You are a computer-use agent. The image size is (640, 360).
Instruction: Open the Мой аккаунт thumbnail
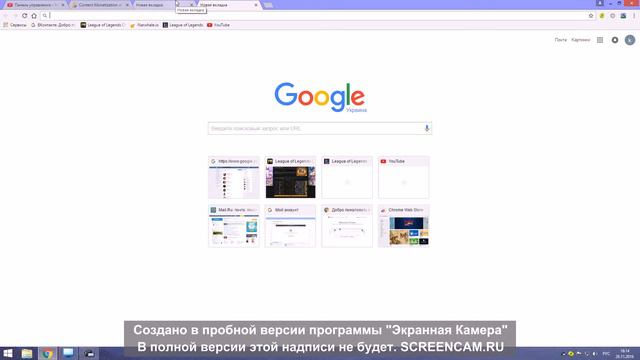click(x=290, y=226)
